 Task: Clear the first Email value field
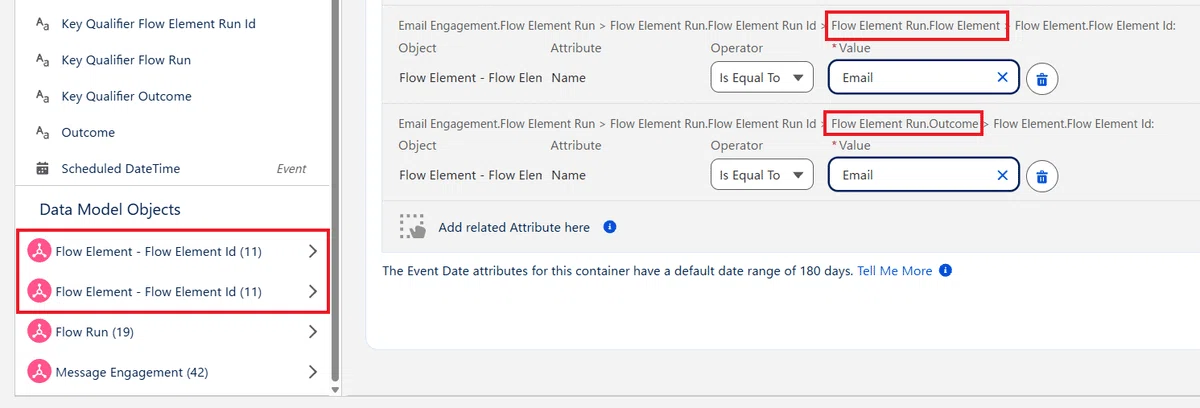pos(1002,78)
